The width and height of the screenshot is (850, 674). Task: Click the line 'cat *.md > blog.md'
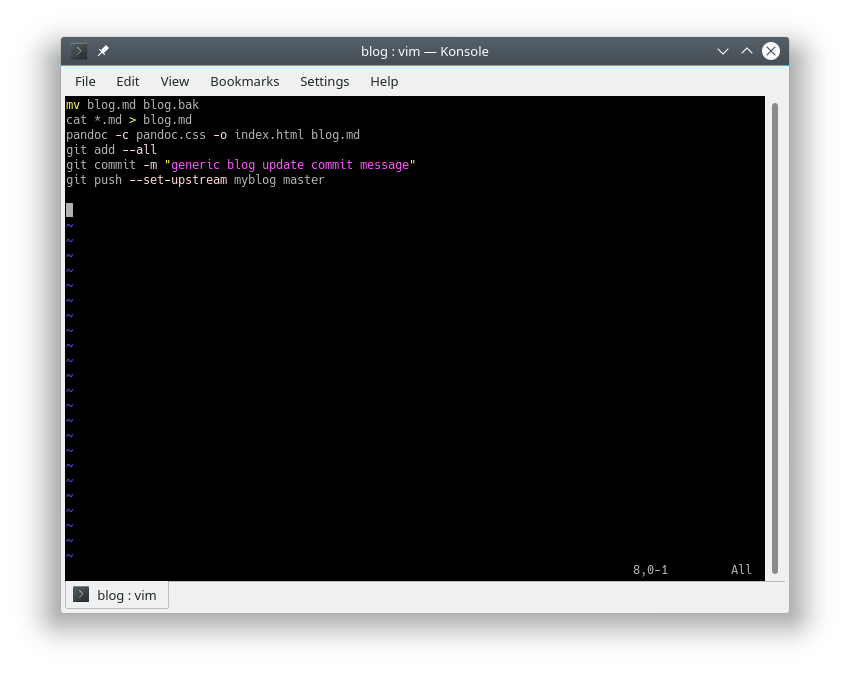[129, 120]
